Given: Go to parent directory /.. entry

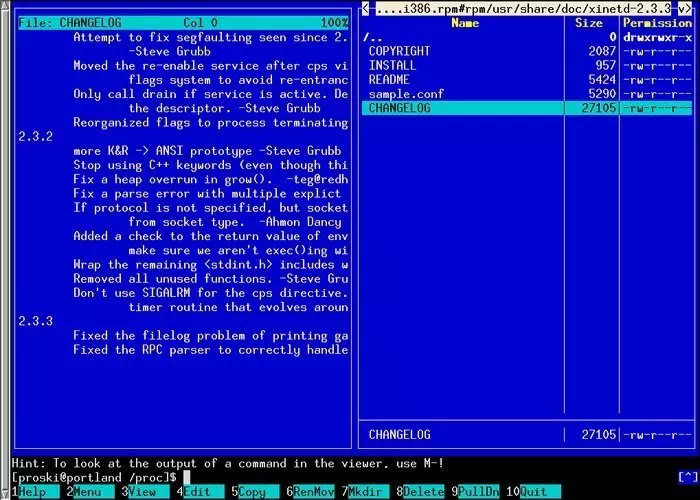Looking at the screenshot, I should 527,38.
